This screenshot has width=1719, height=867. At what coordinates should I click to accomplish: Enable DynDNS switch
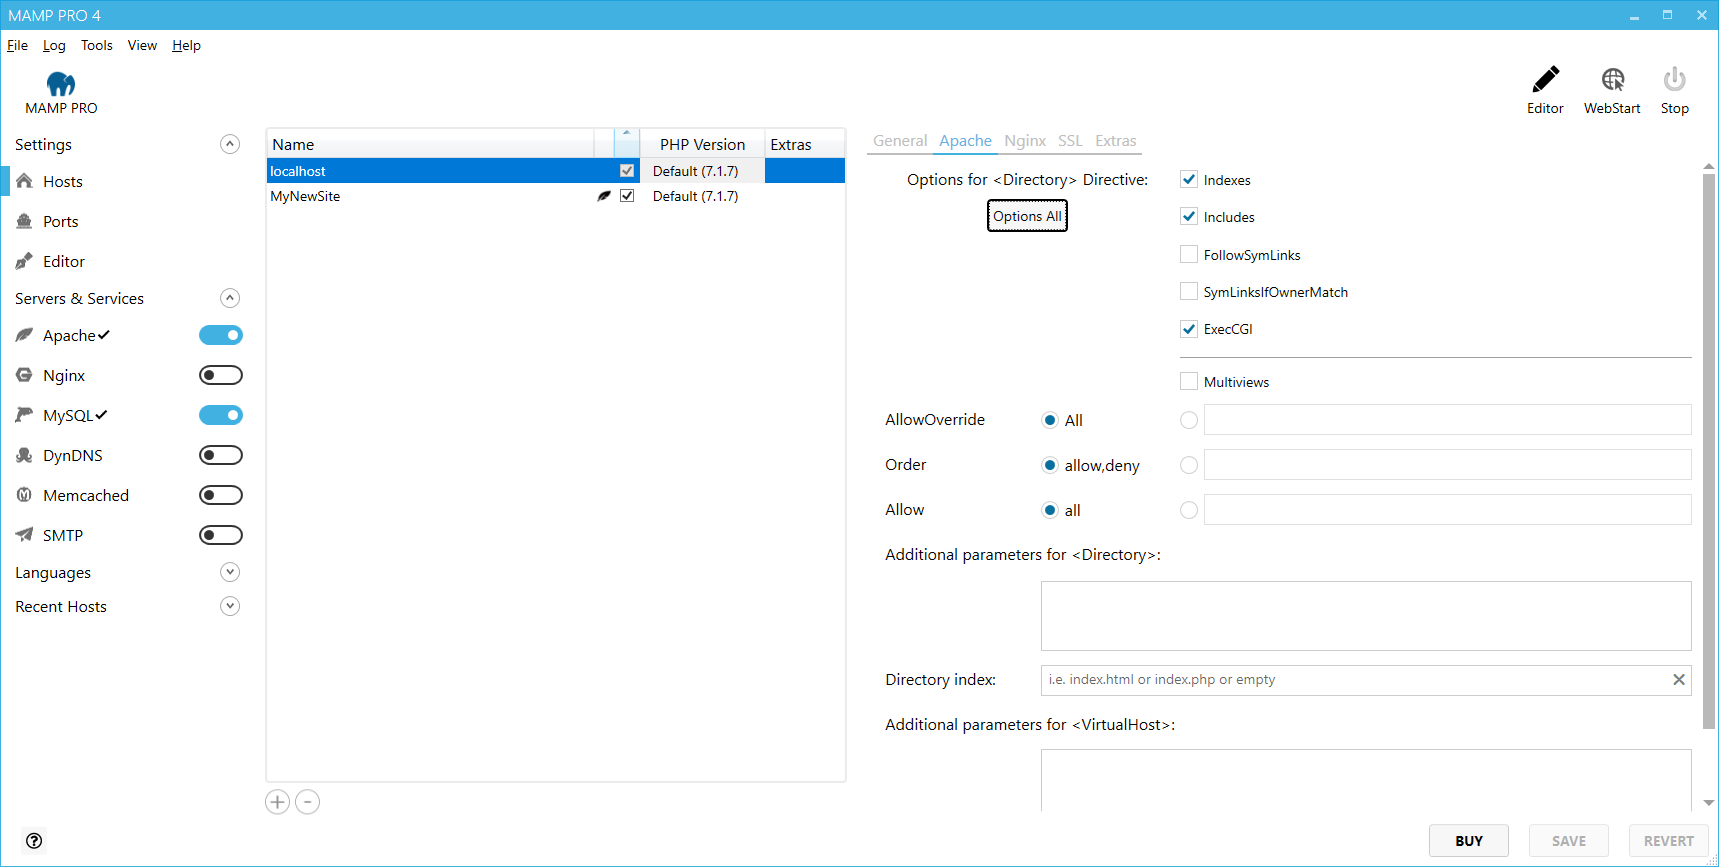coord(221,455)
